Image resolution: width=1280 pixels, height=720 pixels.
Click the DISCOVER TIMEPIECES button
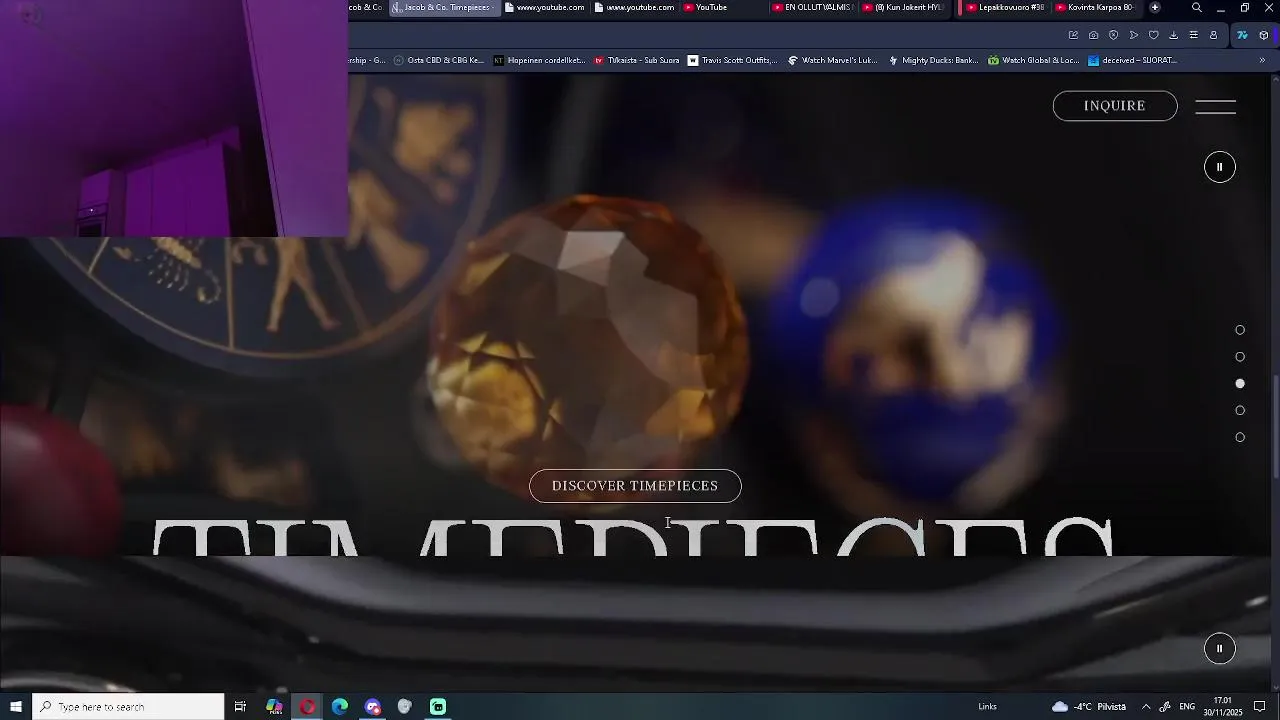pyautogui.click(x=635, y=486)
